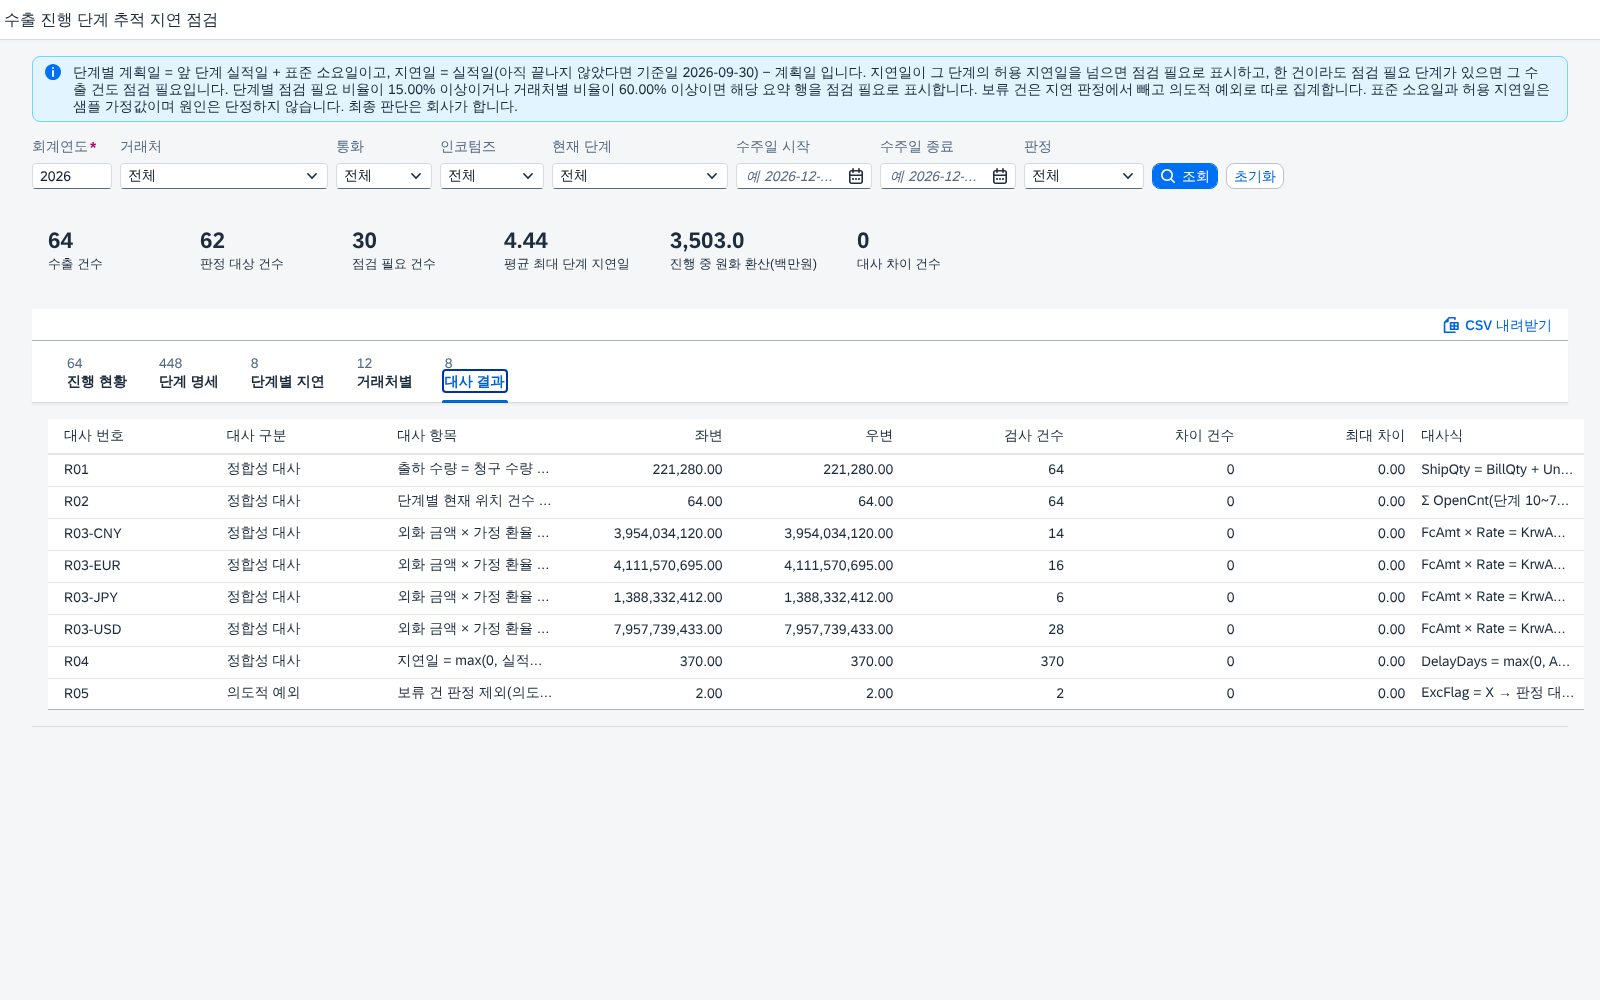Screen dimensions: 1600x1000
Task: Click the 대사 구분 column header
Action: pyautogui.click(x=256, y=436)
